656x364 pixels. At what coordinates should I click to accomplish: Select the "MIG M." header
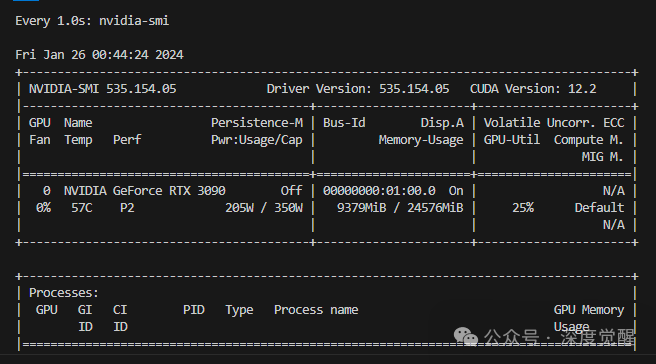[x=602, y=157]
